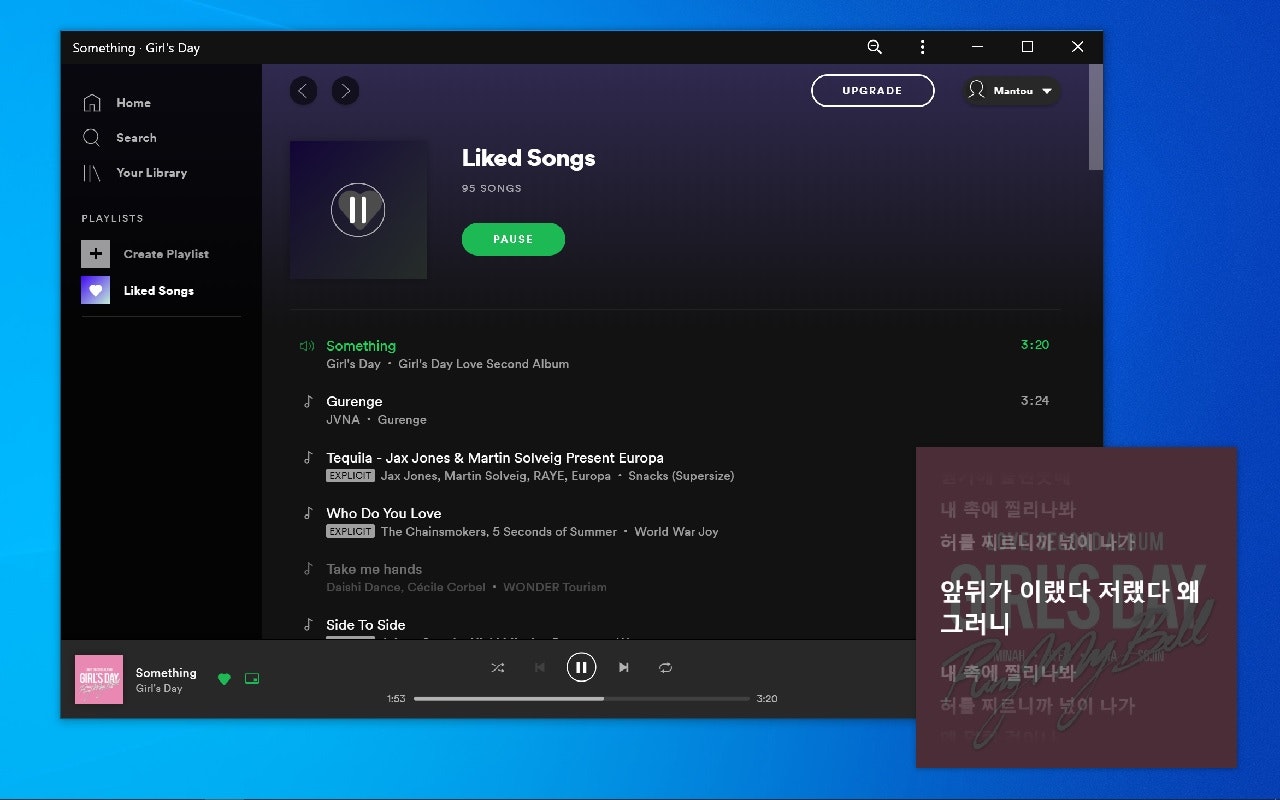Click the now-playing album thumbnail

click(99, 680)
